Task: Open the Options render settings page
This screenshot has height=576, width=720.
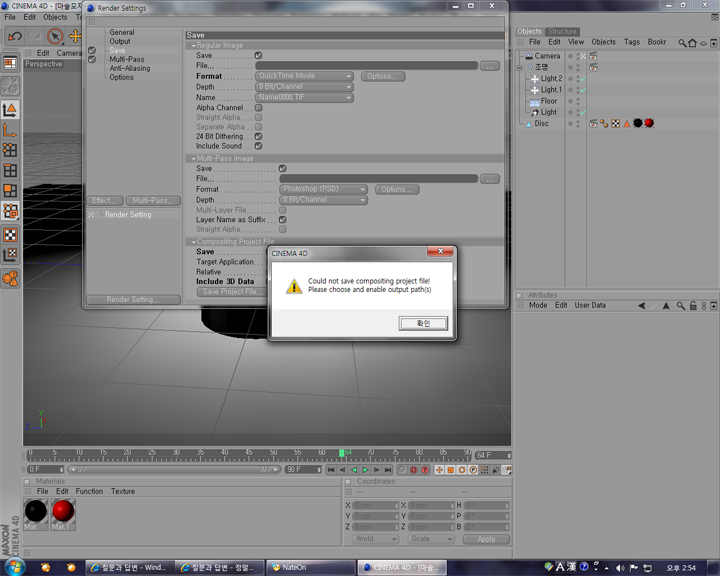Action: pos(121,77)
